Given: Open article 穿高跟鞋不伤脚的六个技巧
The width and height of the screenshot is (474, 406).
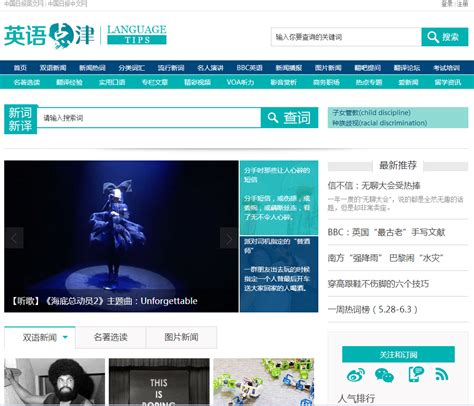Looking at the screenshot, I should (378, 284).
